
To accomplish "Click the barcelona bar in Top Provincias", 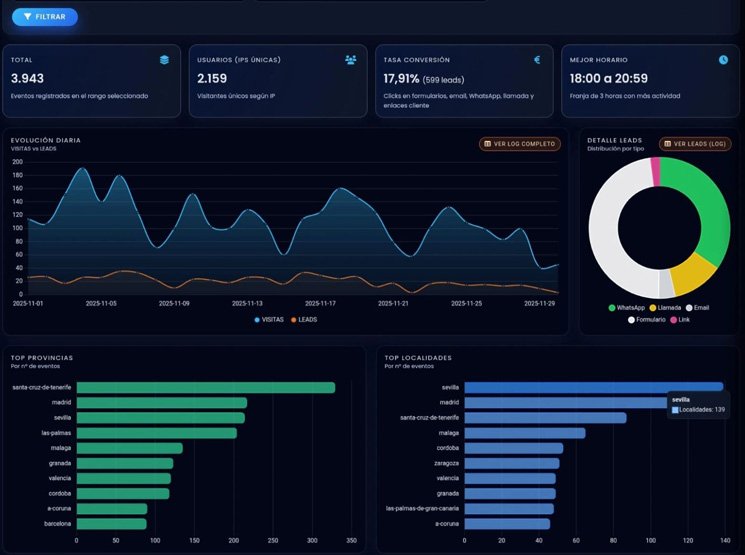I will [x=111, y=523].
